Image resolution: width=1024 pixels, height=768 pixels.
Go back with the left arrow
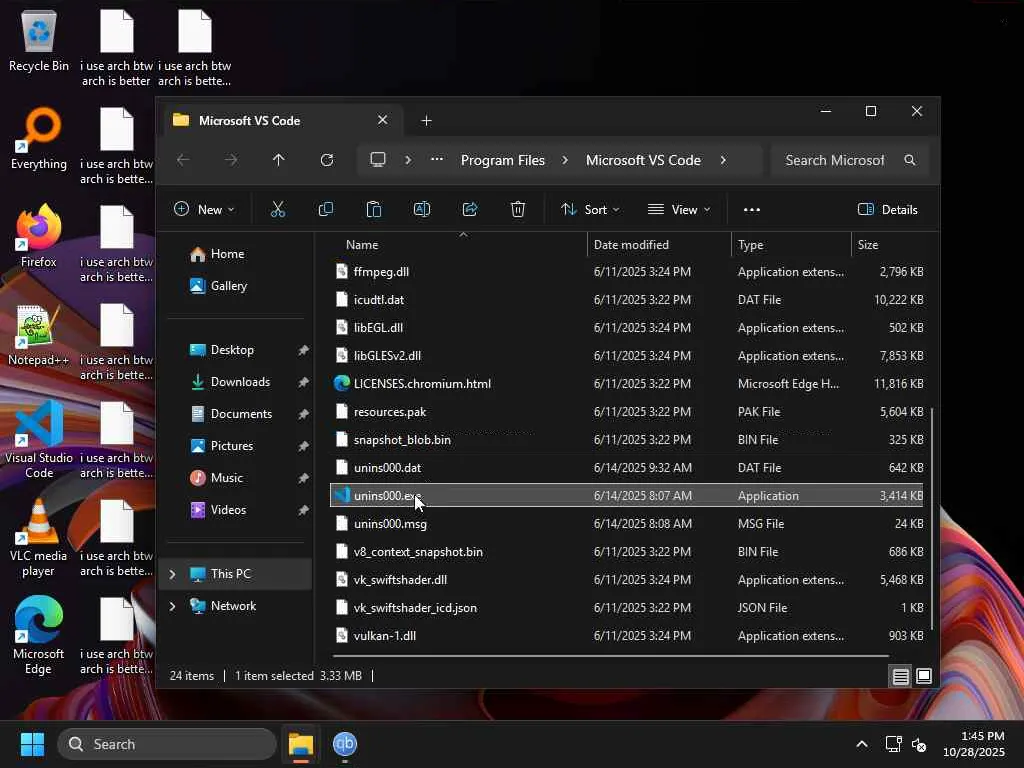[184, 160]
